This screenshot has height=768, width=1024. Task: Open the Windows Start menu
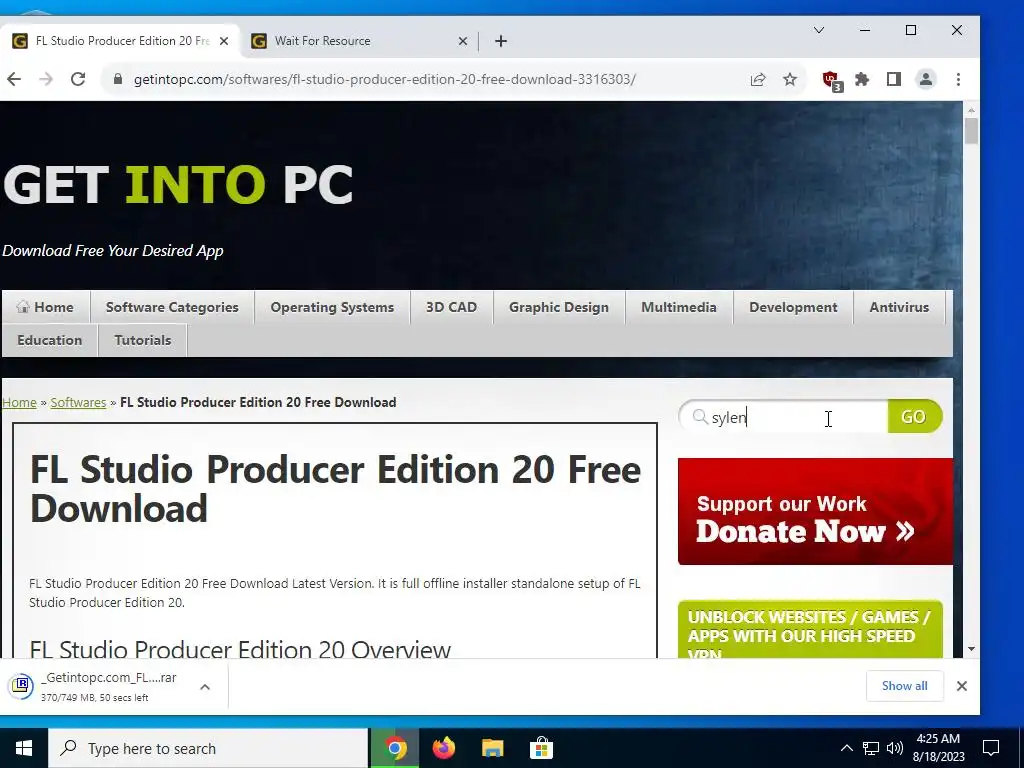tap(24, 748)
